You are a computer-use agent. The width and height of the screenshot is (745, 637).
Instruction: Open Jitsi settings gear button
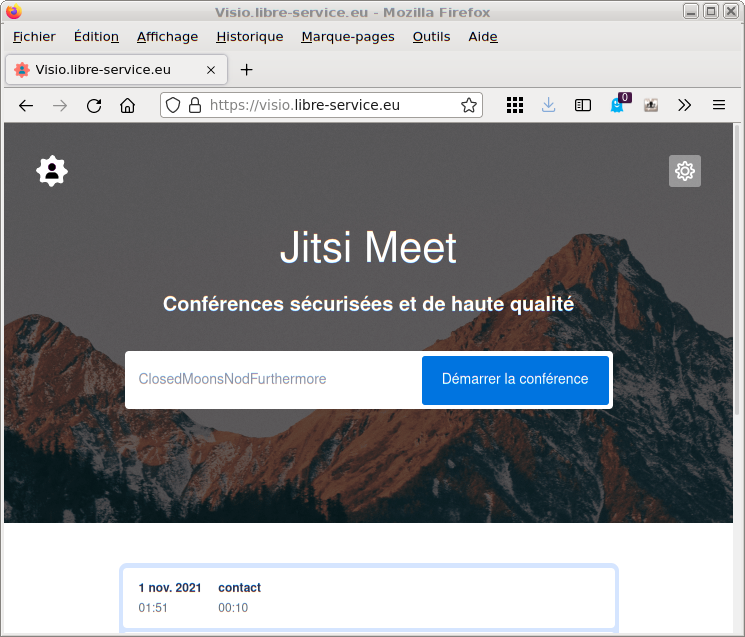coord(685,171)
